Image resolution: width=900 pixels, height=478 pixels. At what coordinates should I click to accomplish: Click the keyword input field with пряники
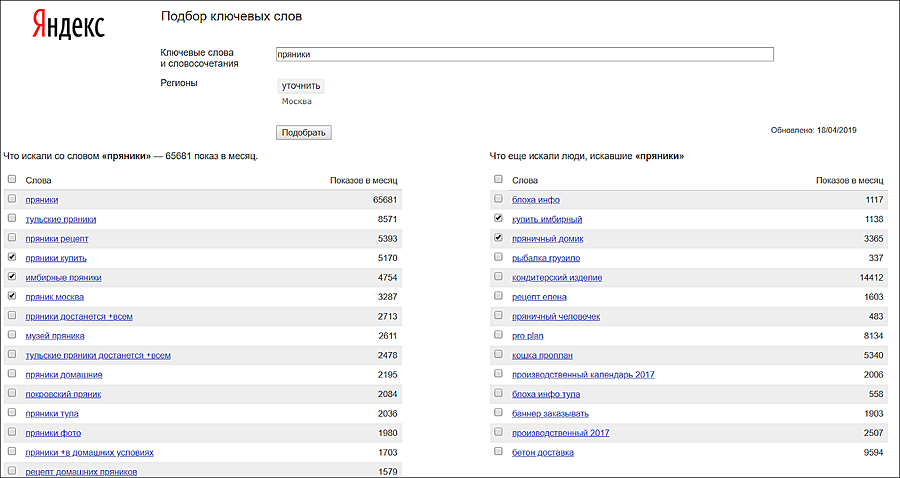click(x=524, y=56)
